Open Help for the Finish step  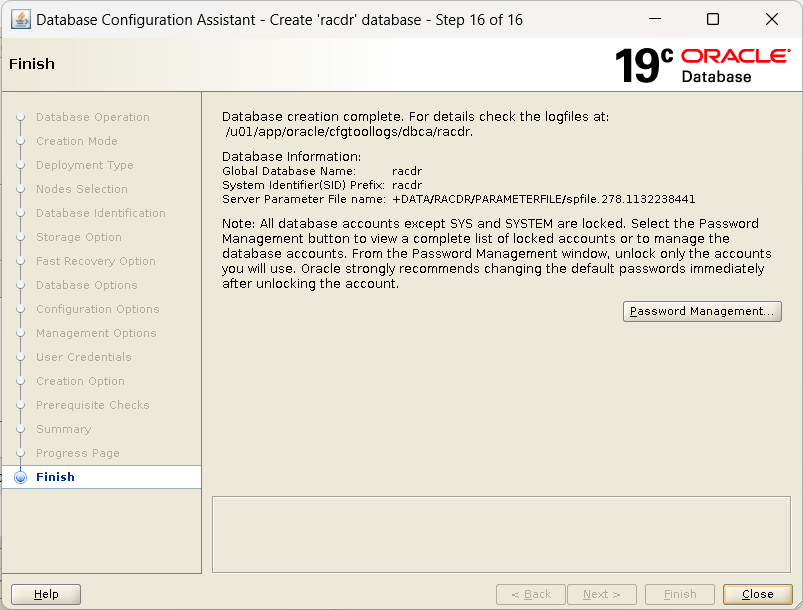tap(46, 594)
